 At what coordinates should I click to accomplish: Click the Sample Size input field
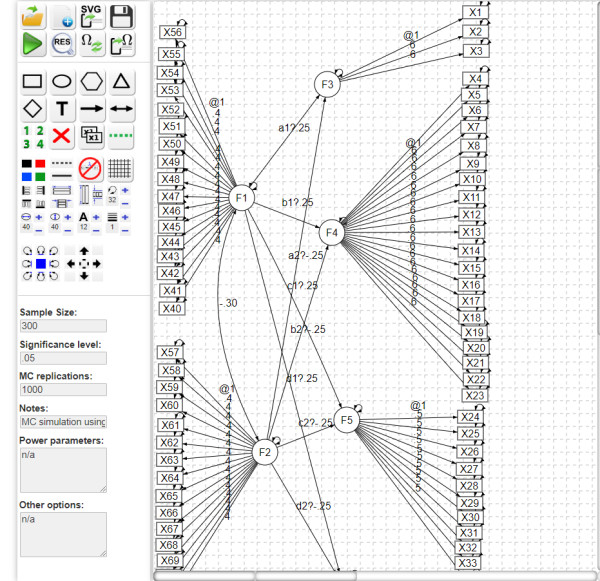63,326
